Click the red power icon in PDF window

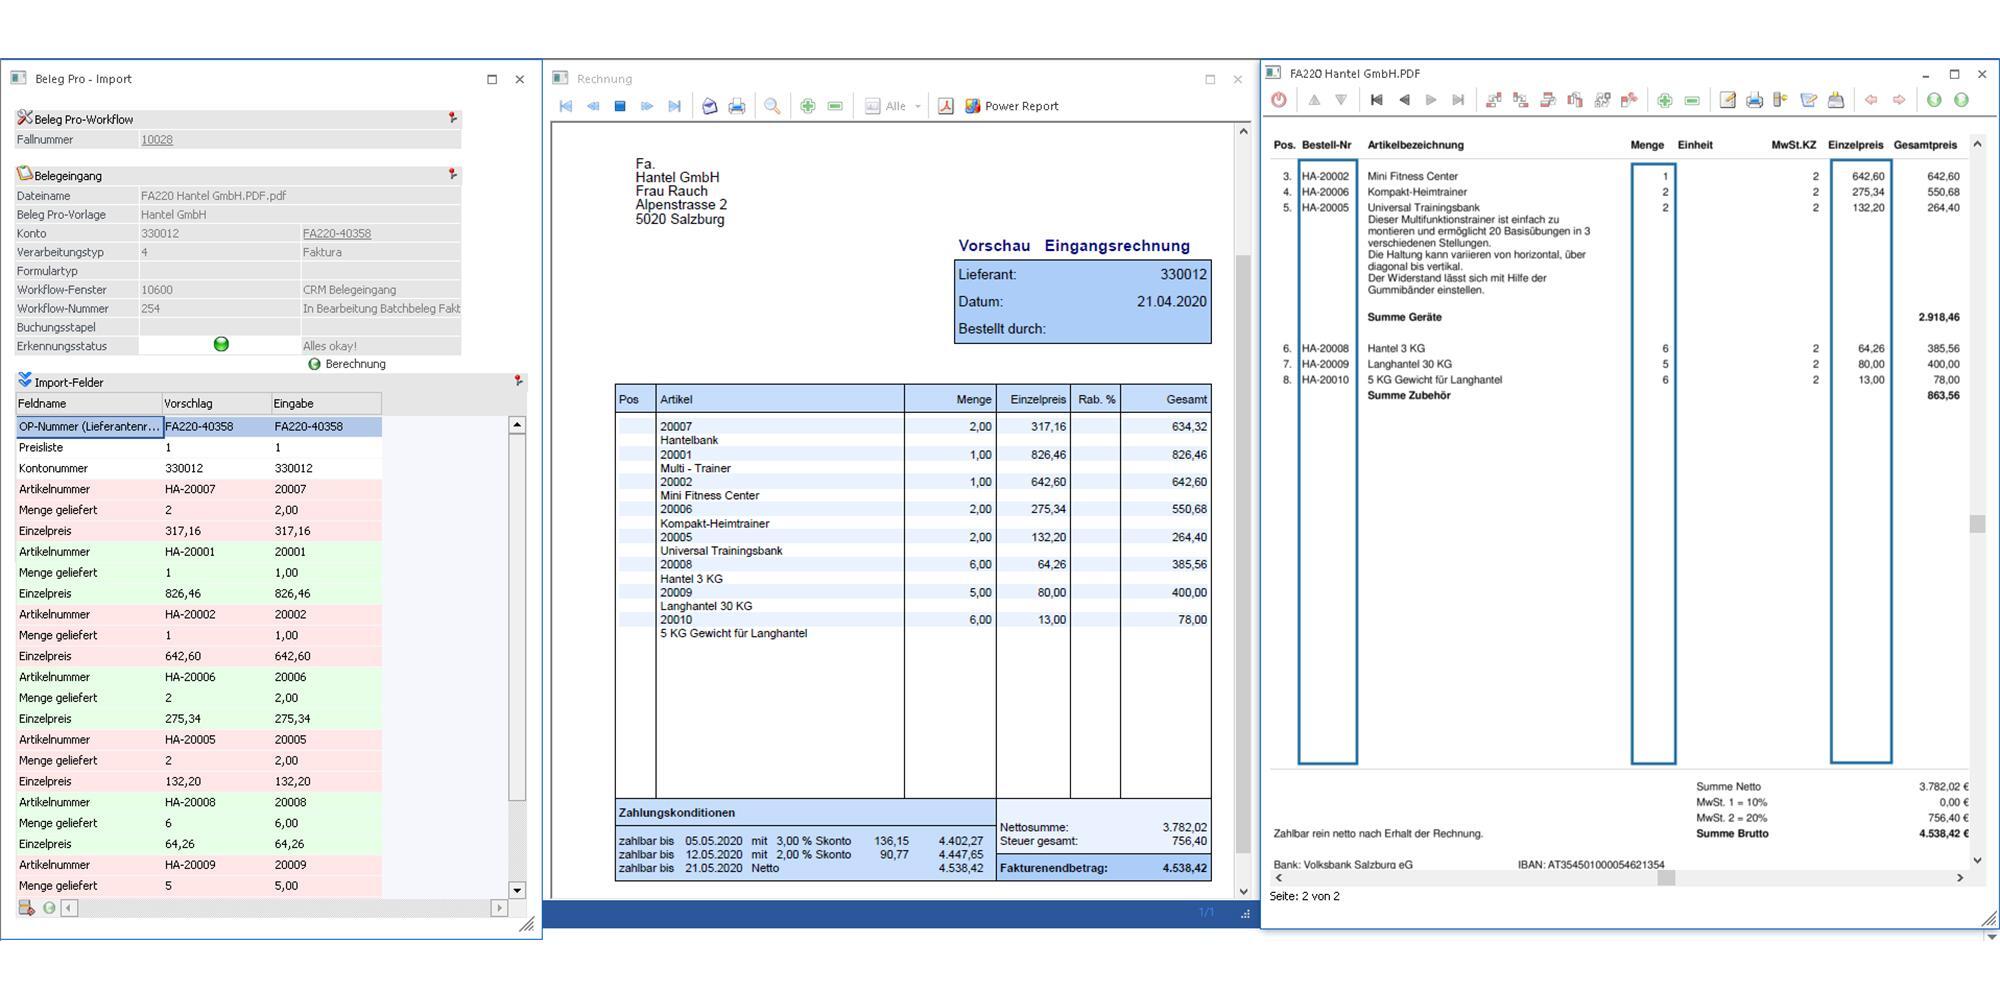pyautogui.click(x=1279, y=100)
